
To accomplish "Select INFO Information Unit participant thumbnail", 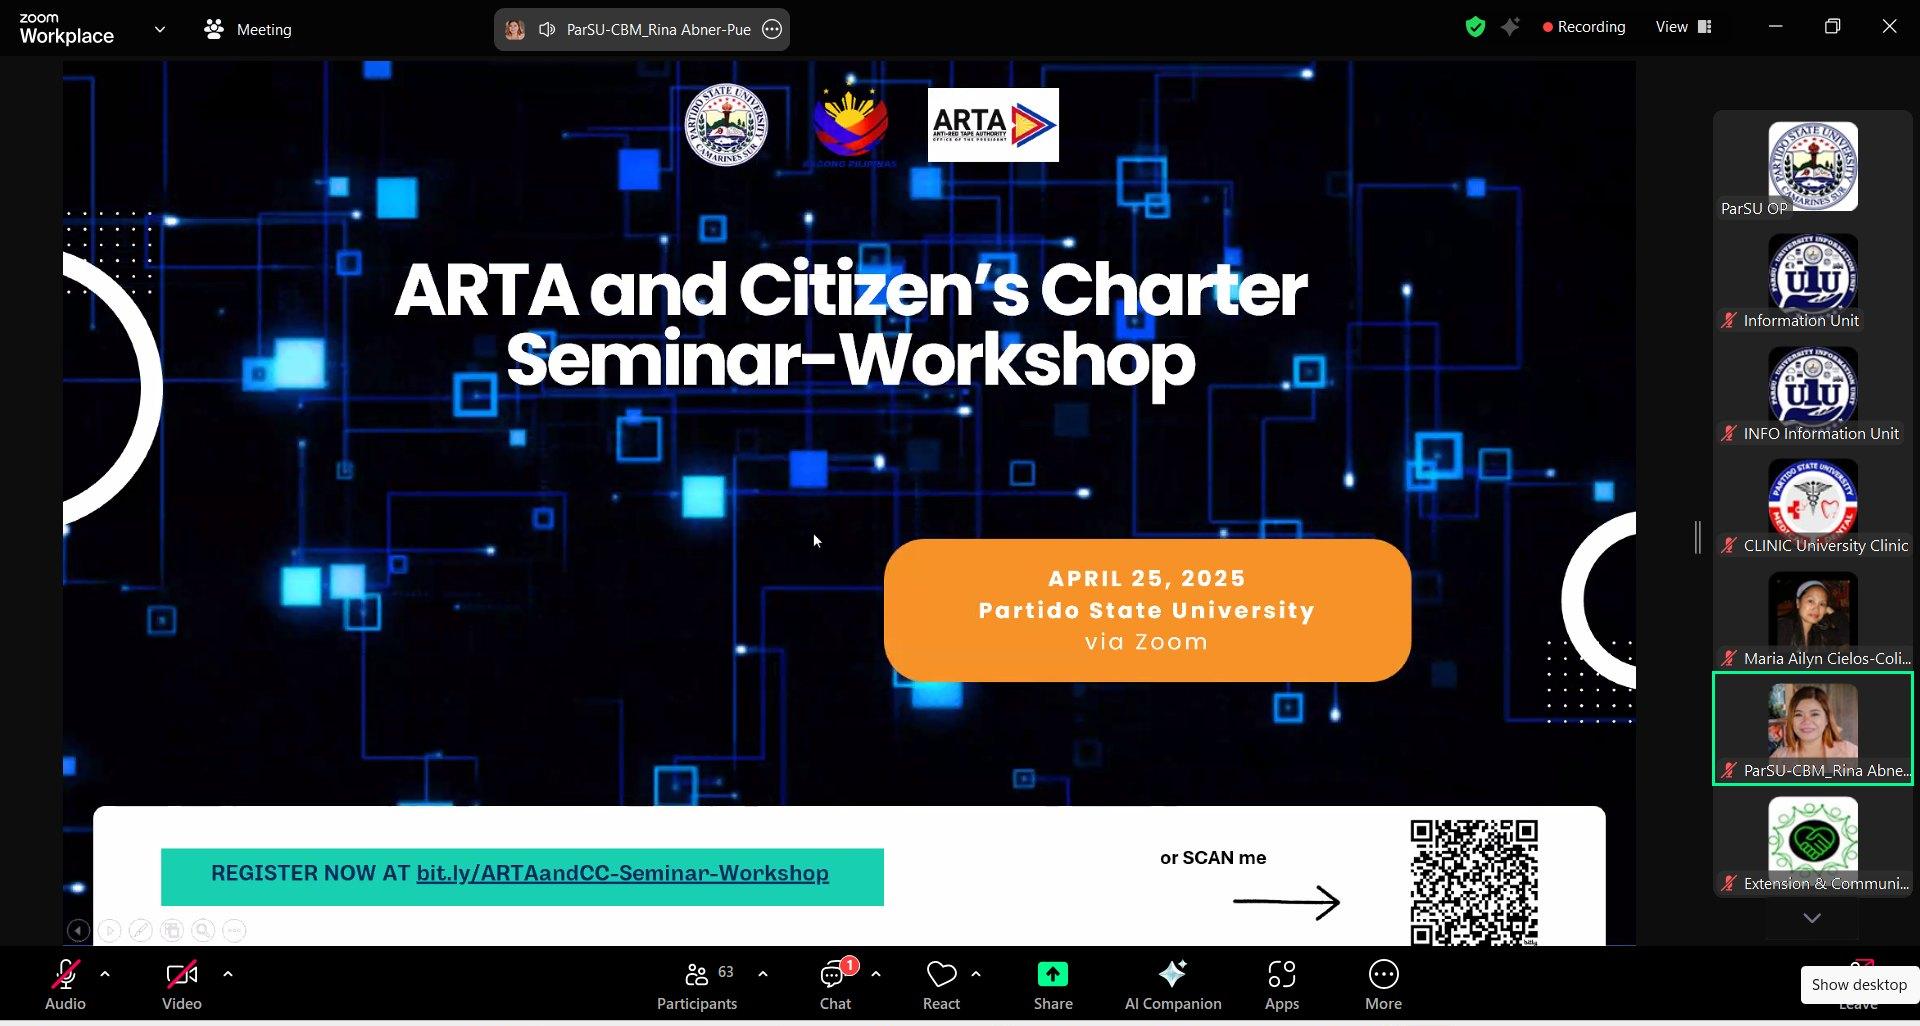I will pos(1812,392).
